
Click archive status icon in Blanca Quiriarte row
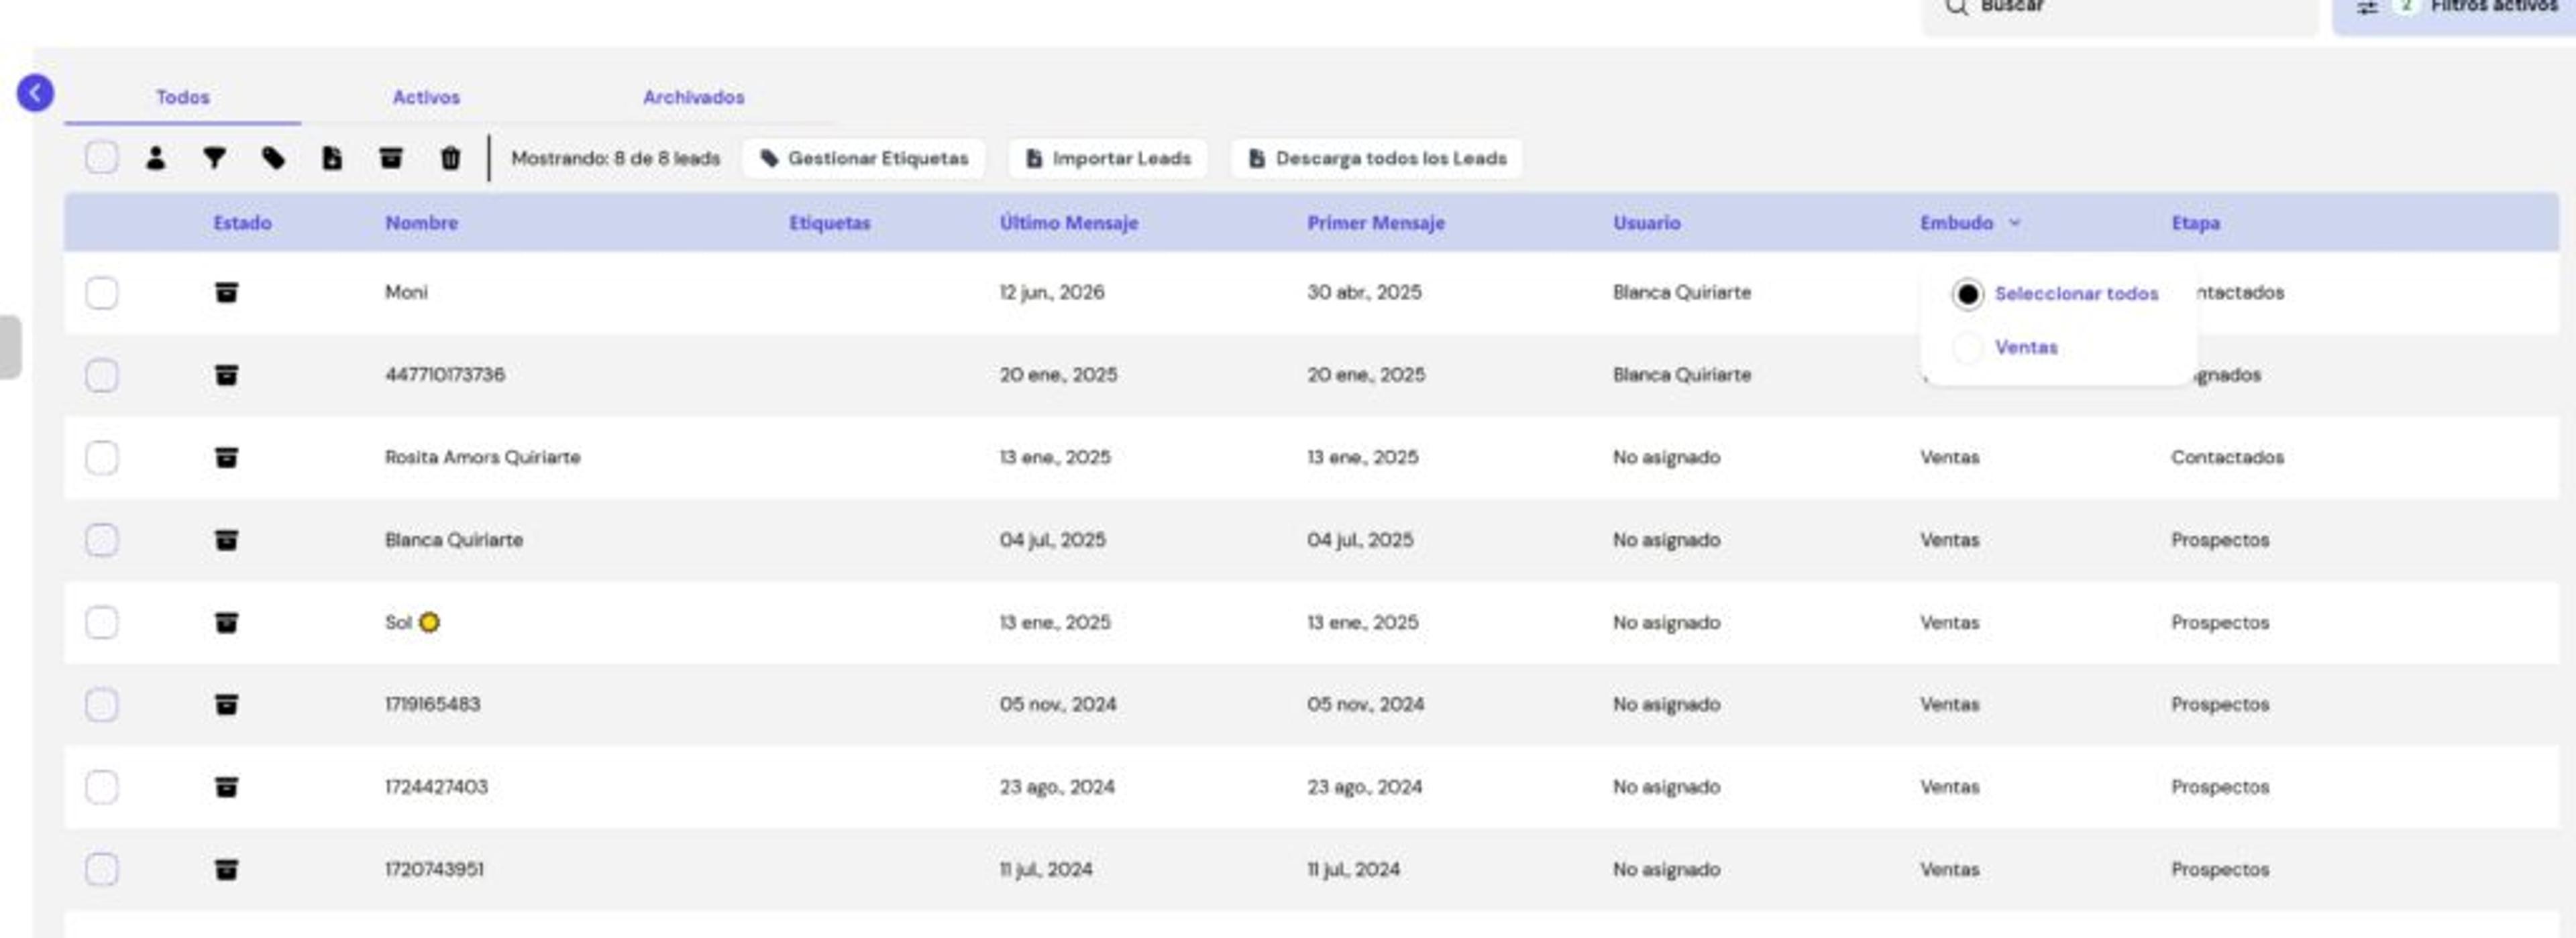click(x=227, y=540)
